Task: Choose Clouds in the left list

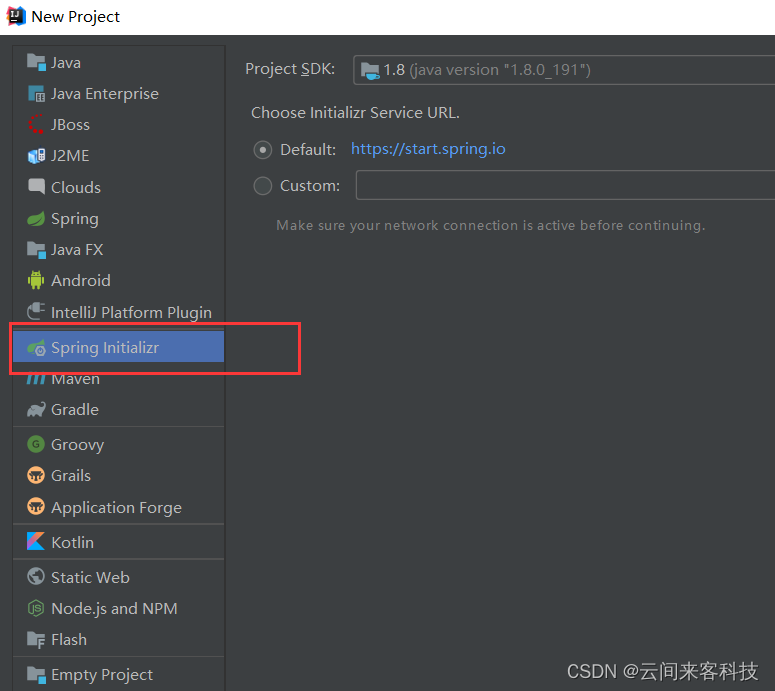Action: click(x=76, y=187)
